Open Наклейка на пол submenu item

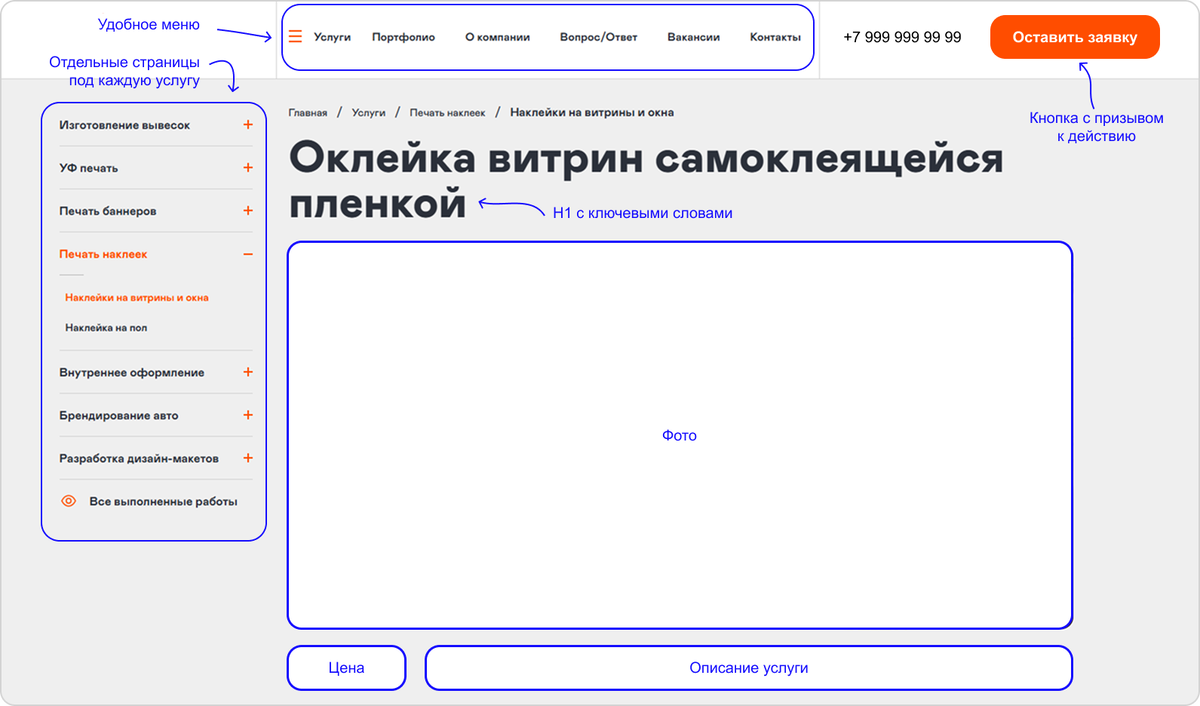tap(106, 327)
